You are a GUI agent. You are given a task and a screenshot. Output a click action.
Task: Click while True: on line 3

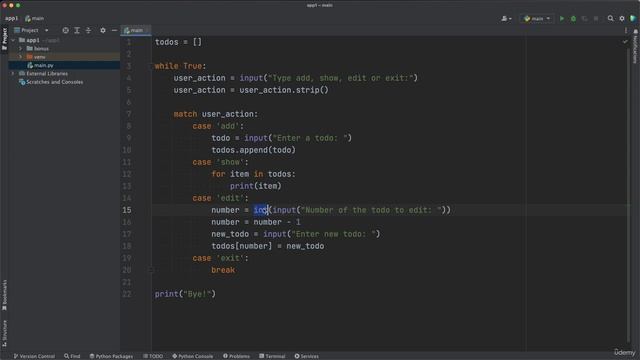click(x=180, y=66)
